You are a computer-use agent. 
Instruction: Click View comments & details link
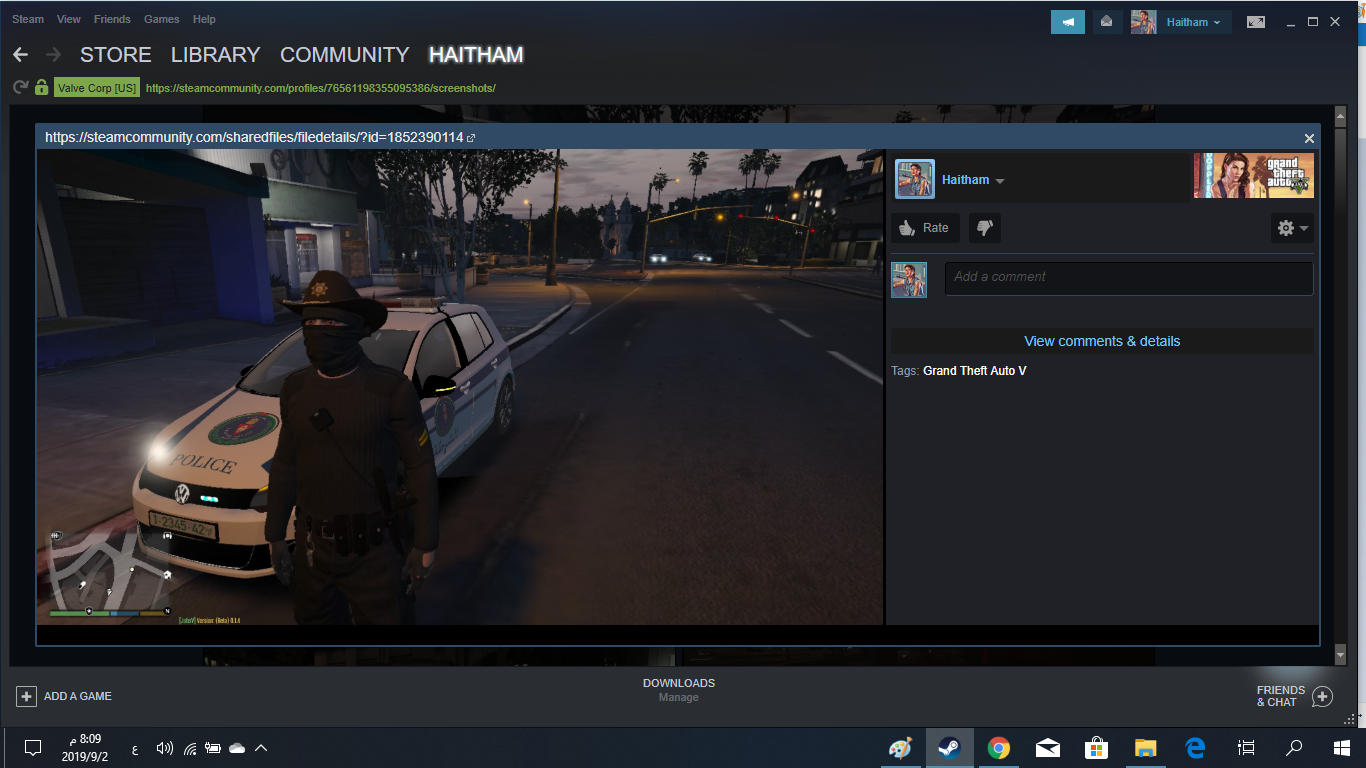coord(1102,341)
